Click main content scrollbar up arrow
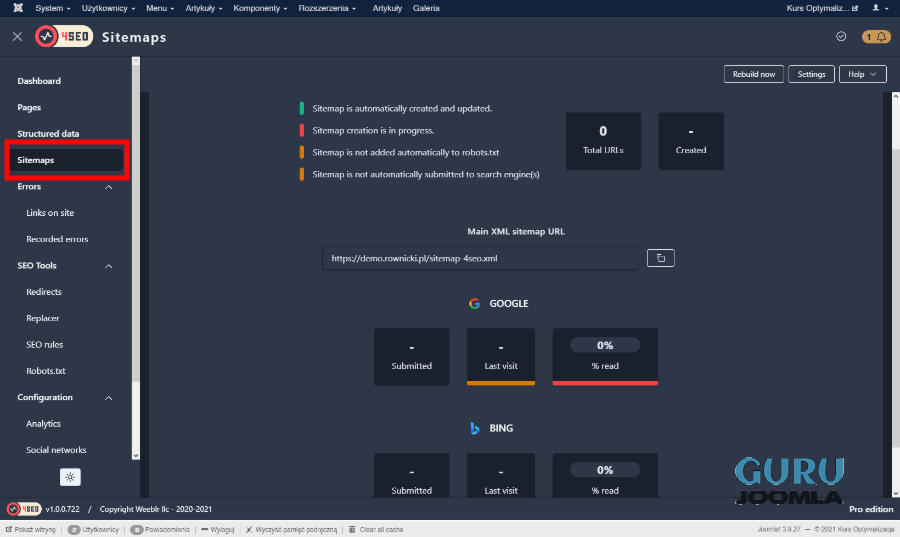 click(895, 96)
